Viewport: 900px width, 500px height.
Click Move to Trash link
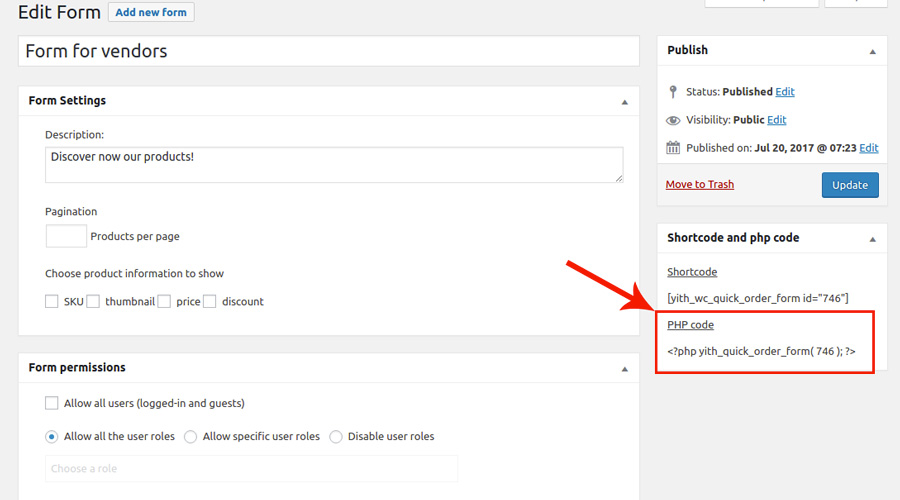700,184
